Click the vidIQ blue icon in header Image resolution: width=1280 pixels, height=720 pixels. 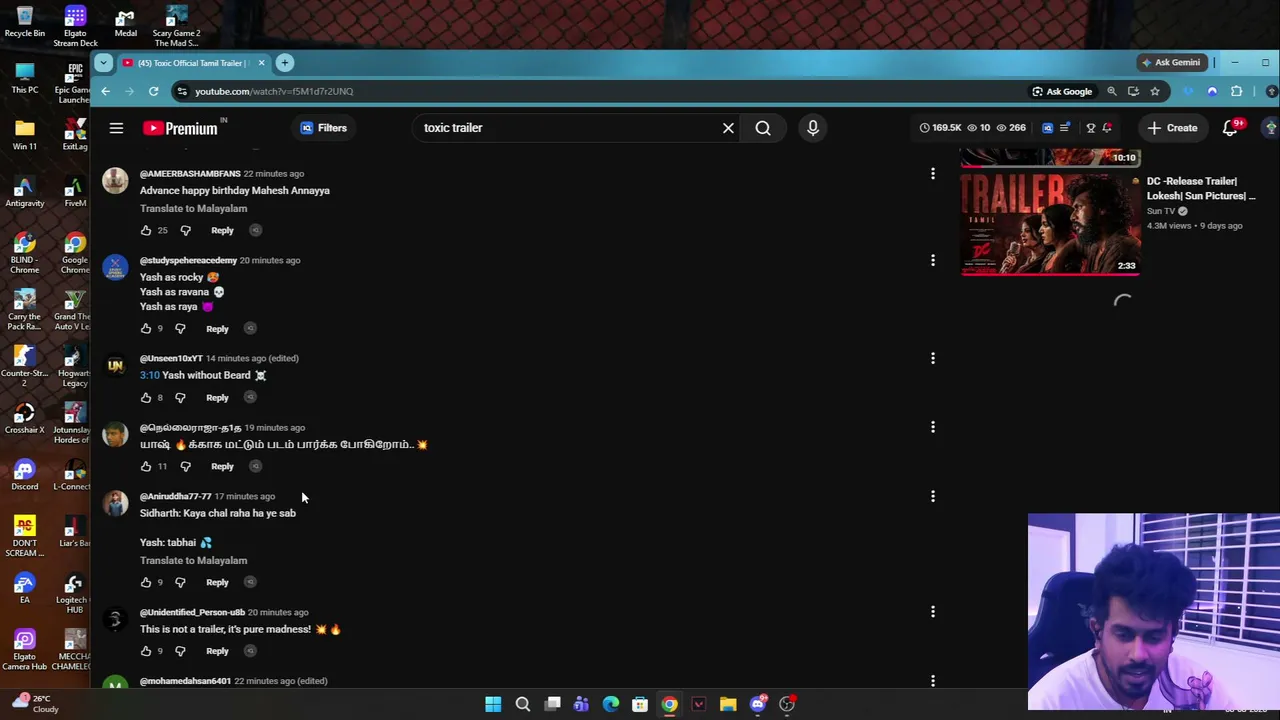pos(1047,128)
